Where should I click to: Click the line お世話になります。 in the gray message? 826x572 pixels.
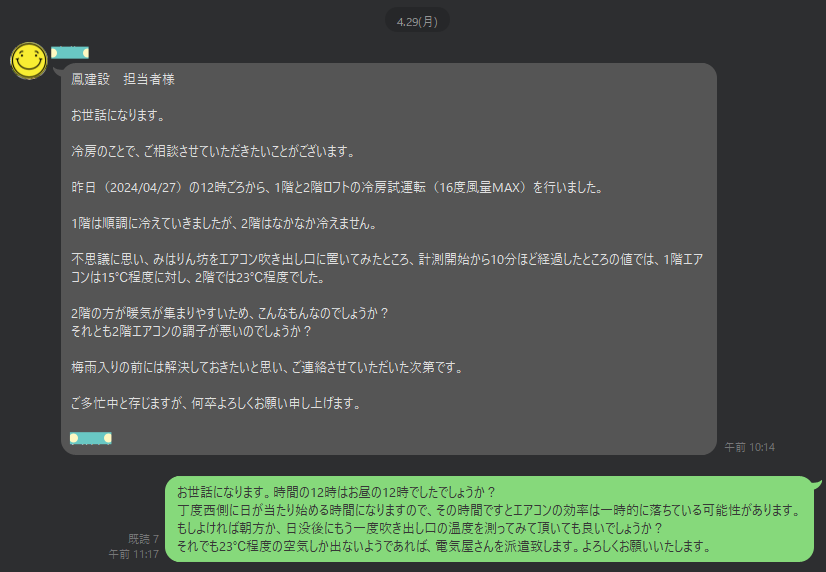pyautogui.click(x=119, y=115)
